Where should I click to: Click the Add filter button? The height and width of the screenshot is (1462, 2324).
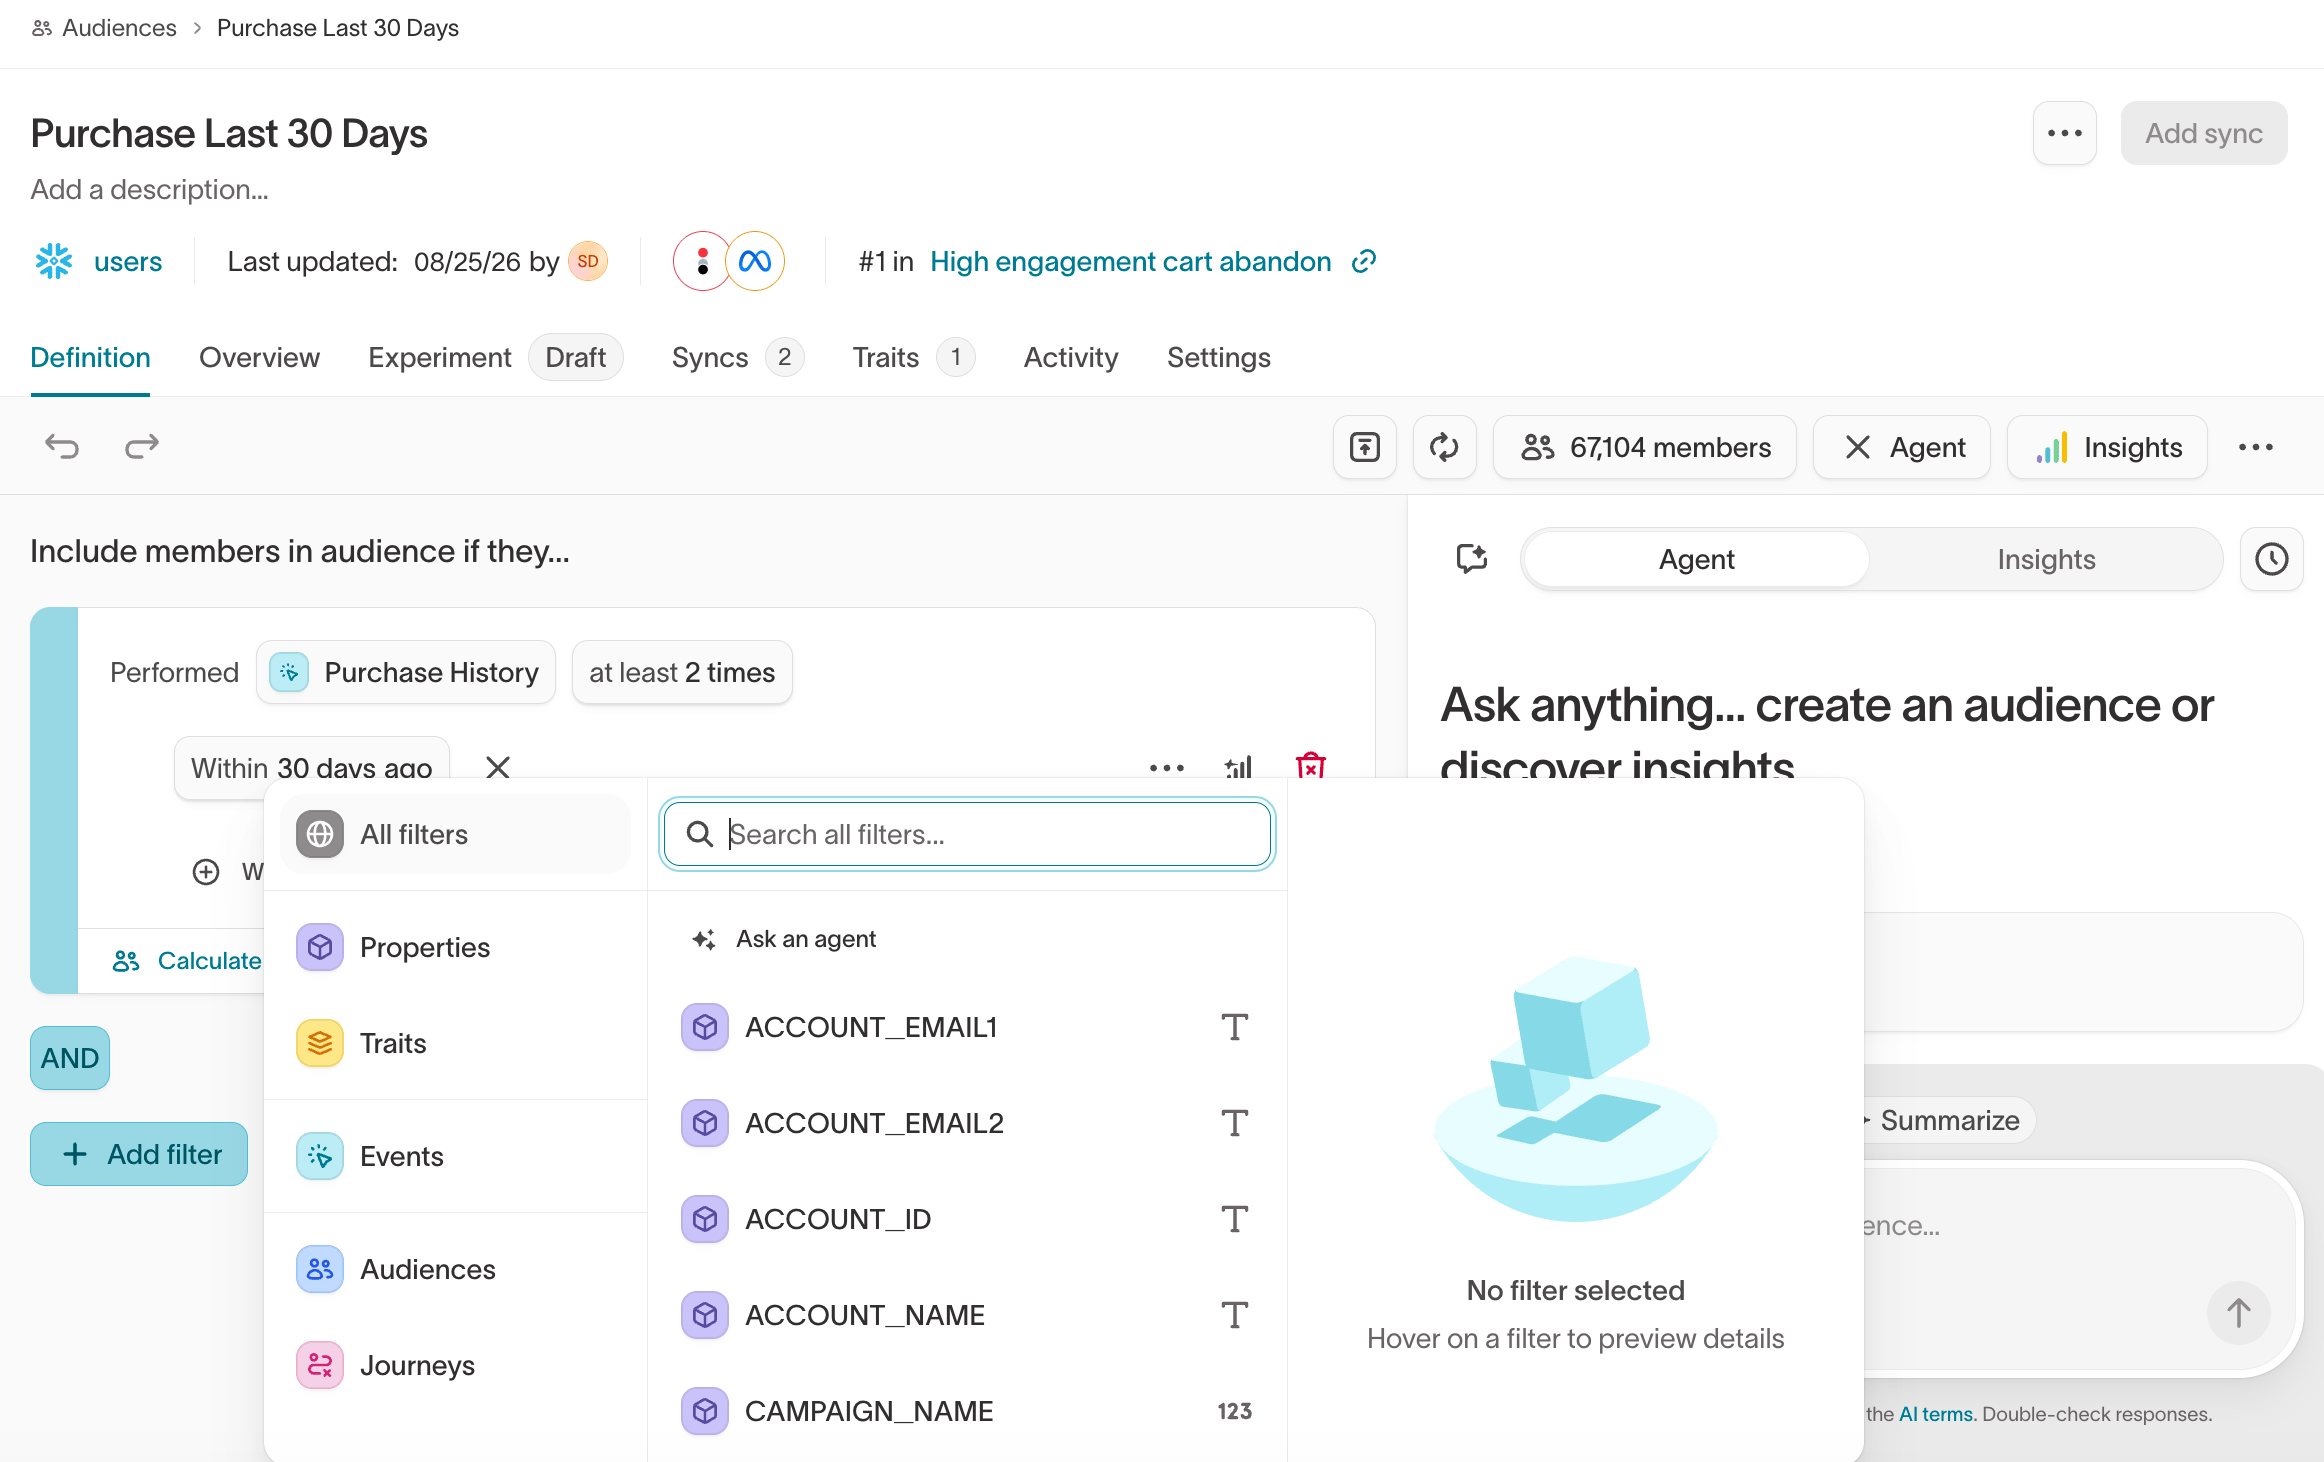(x=139, y=1154)
